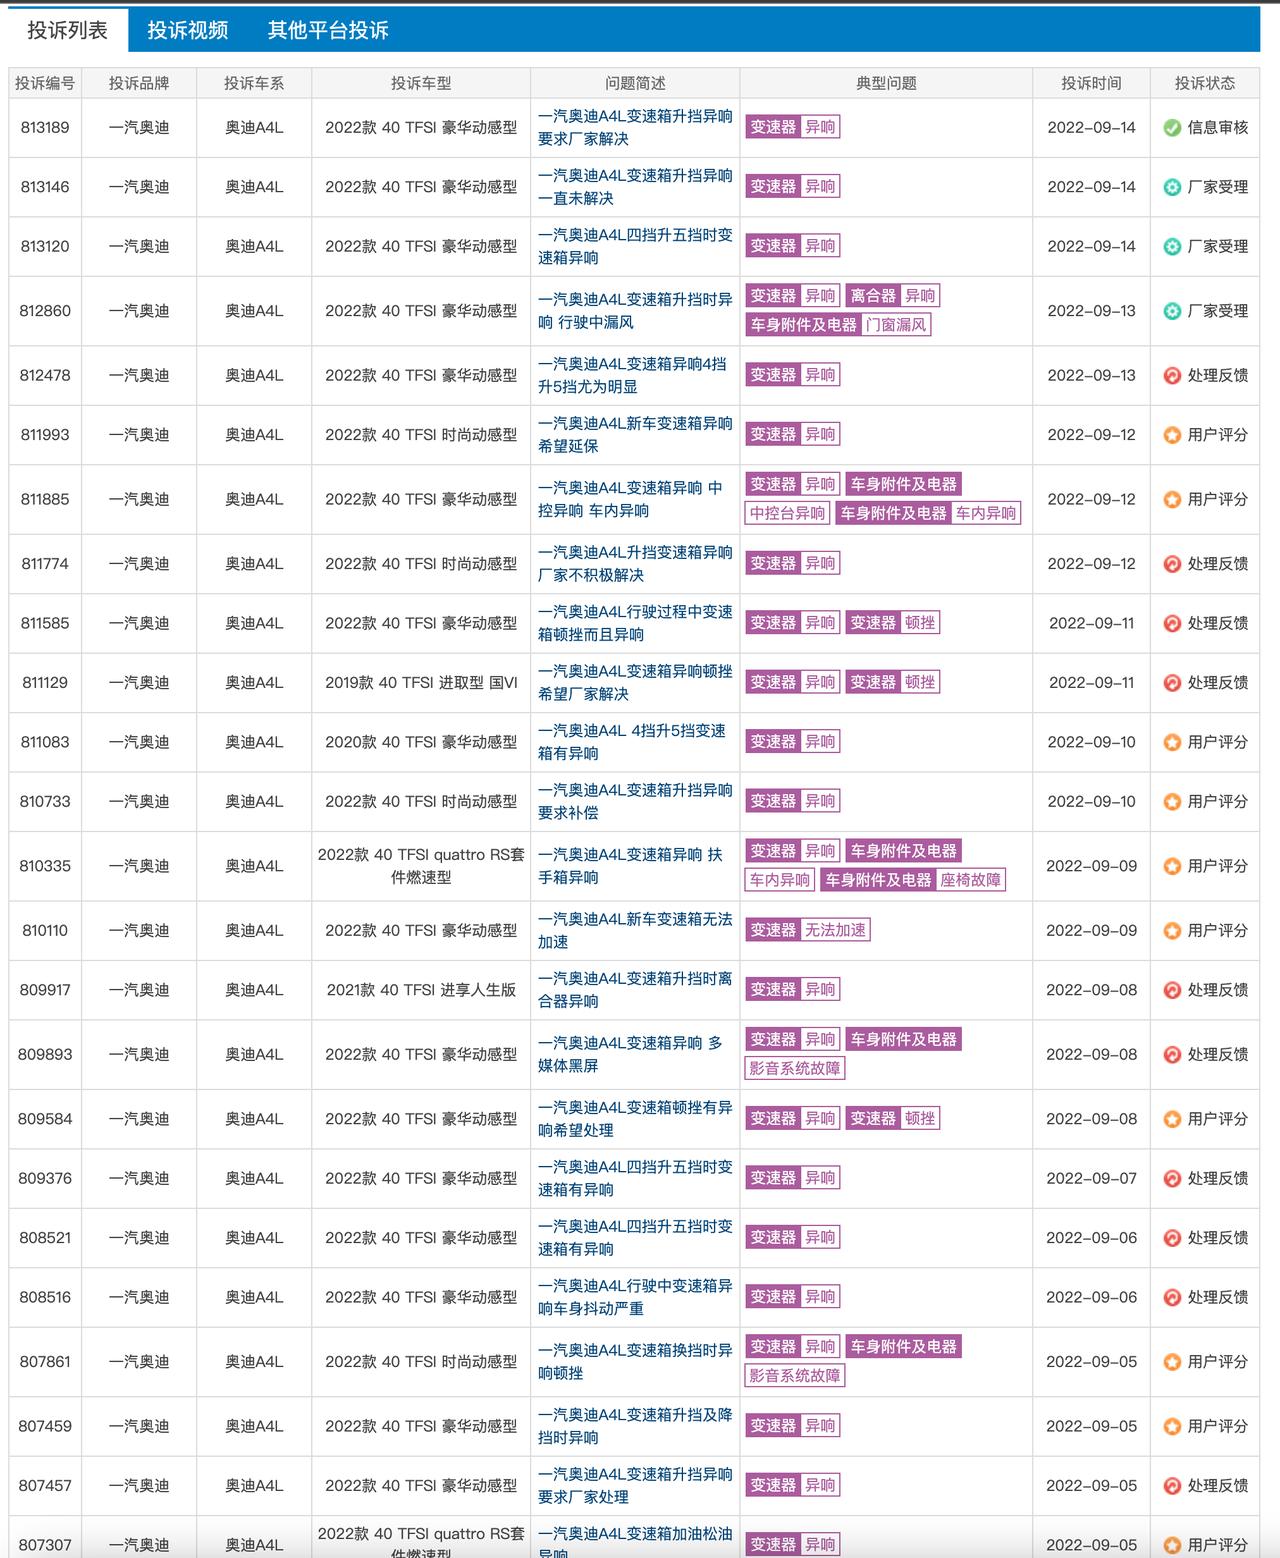Screen dimensions: 1280x1558
Task: Click the 用户评分 status icon for complaint 810733
Action: 1173,802
